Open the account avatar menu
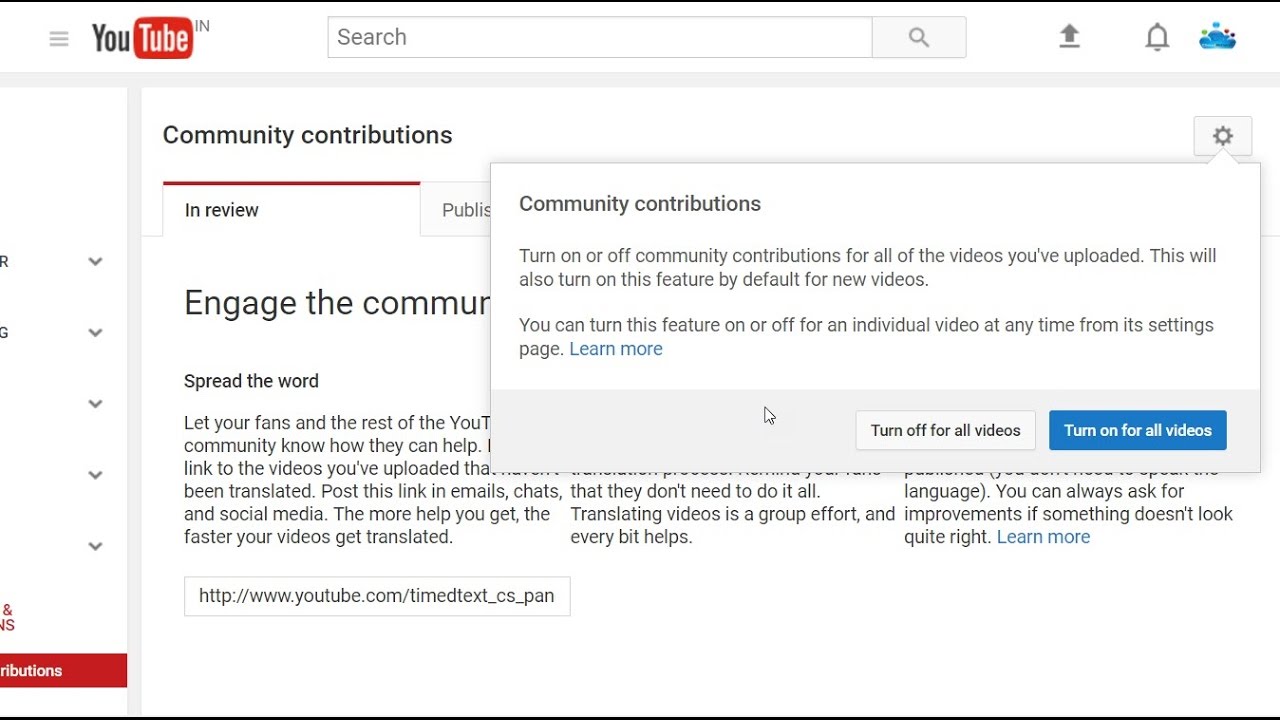1280x720 pixels. point(1218,38)
